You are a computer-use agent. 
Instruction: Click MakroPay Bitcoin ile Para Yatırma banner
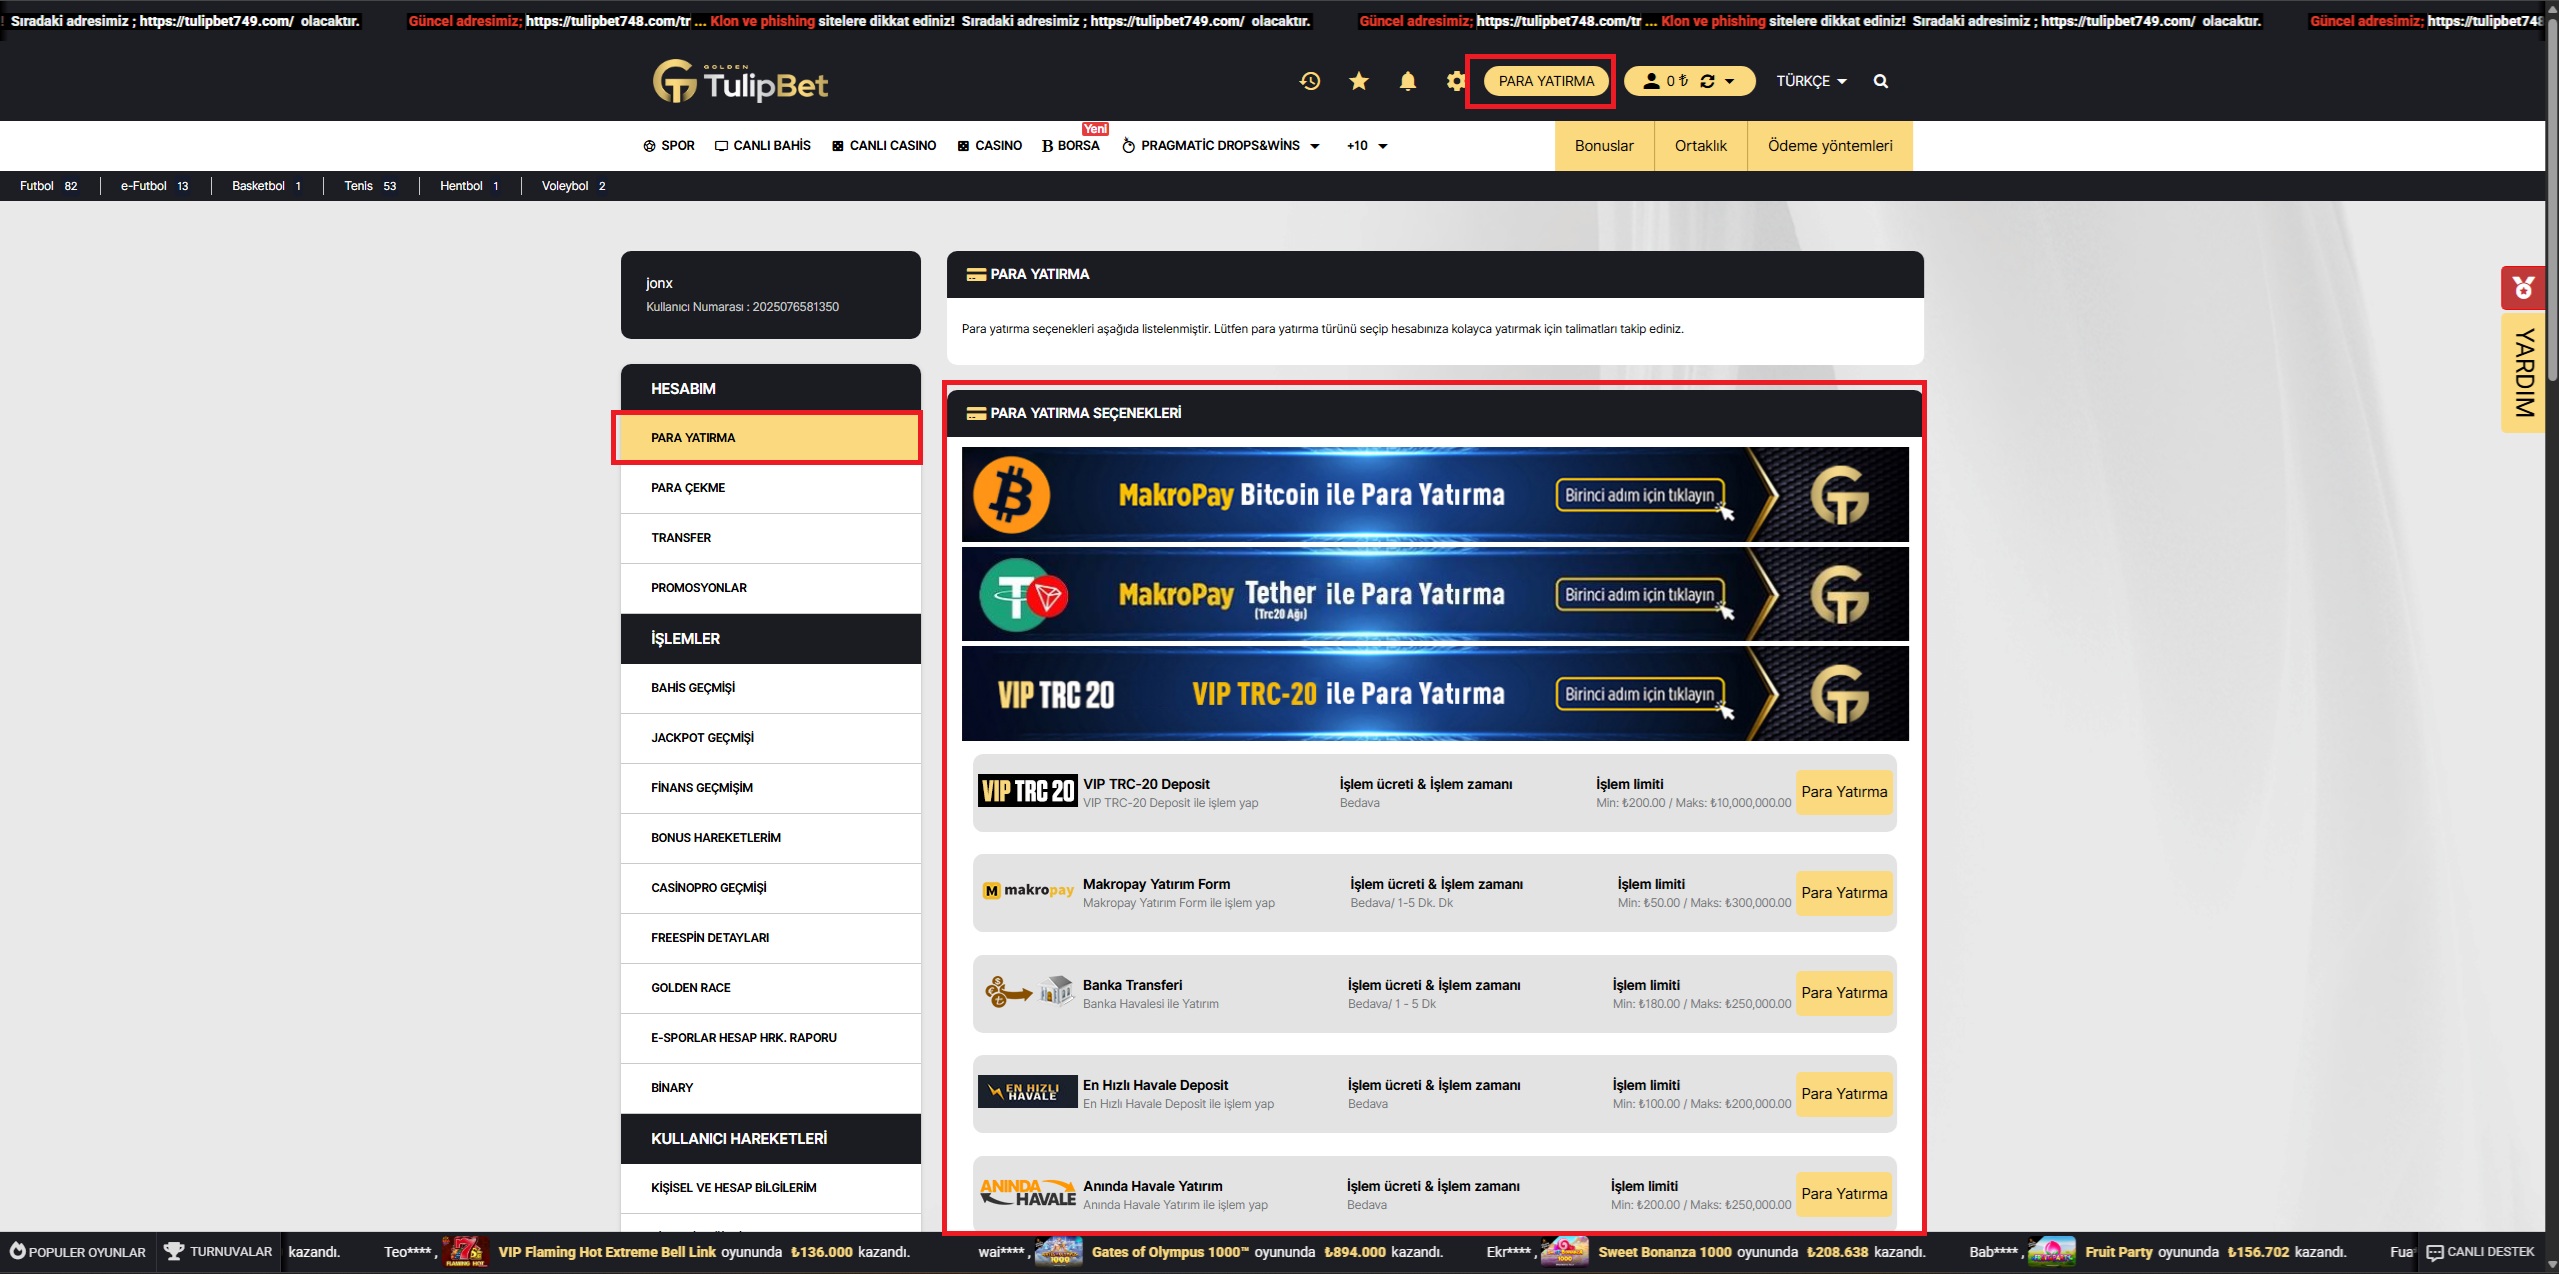pos(1435,494)
